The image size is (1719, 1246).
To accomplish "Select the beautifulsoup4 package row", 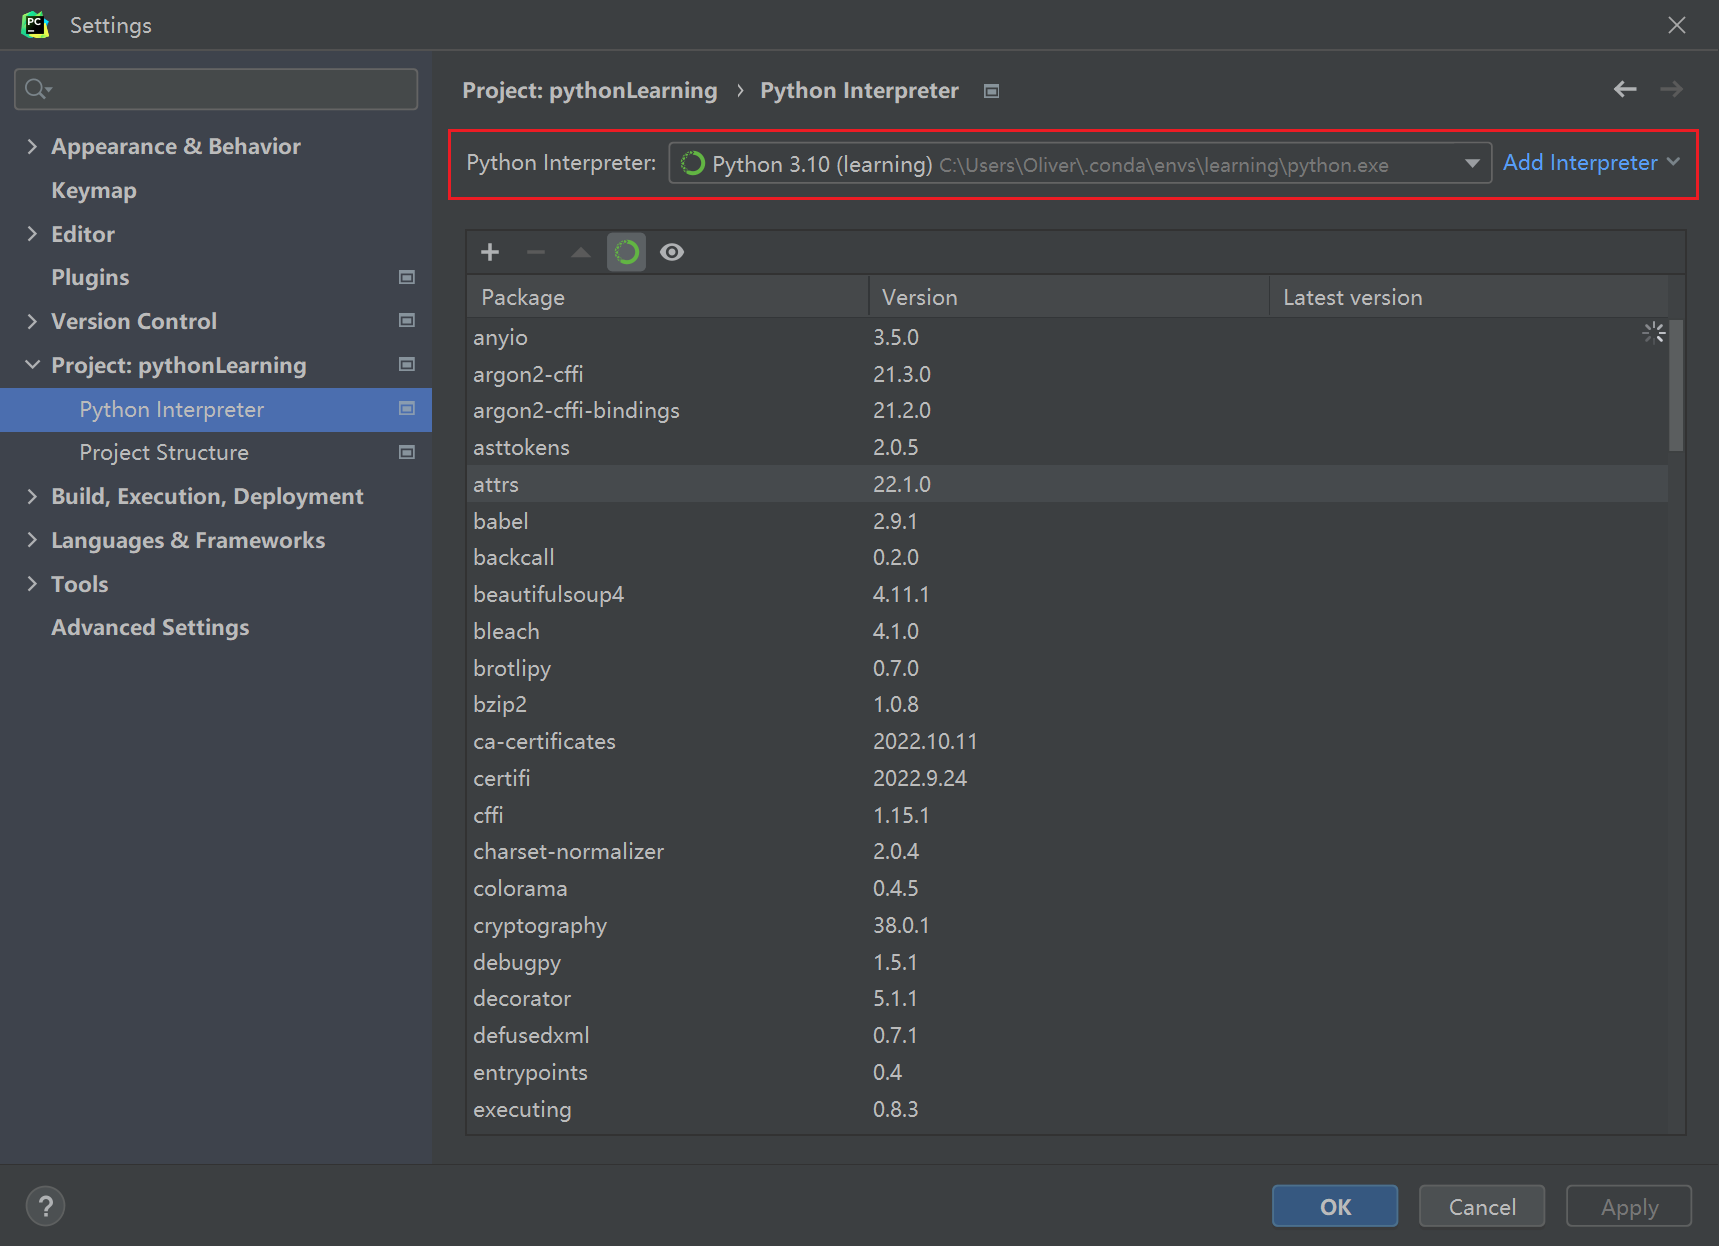I will click(x=1067, y=594).
